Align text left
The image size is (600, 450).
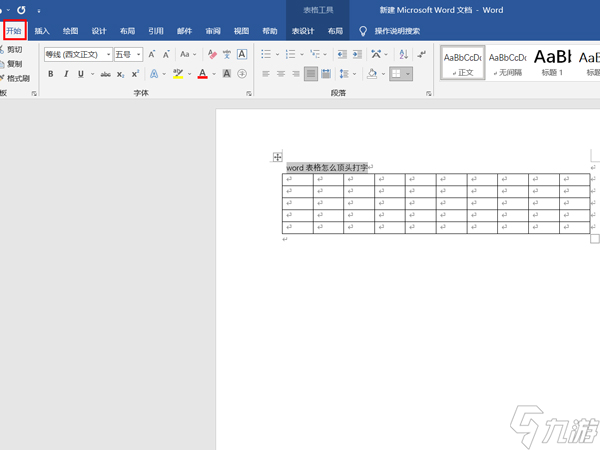pos(266,74)
